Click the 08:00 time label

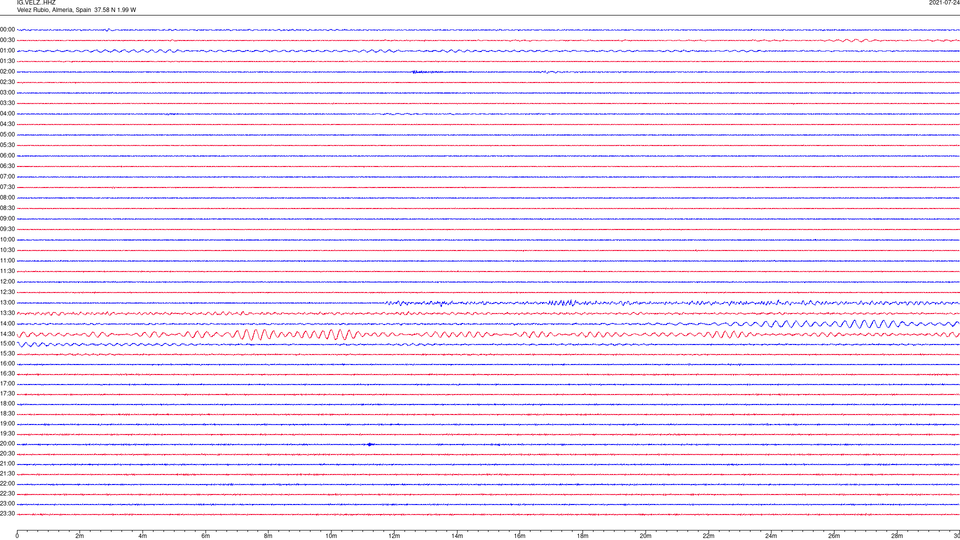(x=7, y=198)
